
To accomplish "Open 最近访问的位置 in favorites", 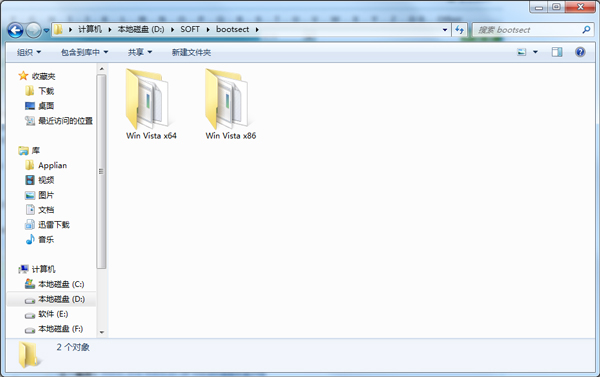I will click(65, 121).
